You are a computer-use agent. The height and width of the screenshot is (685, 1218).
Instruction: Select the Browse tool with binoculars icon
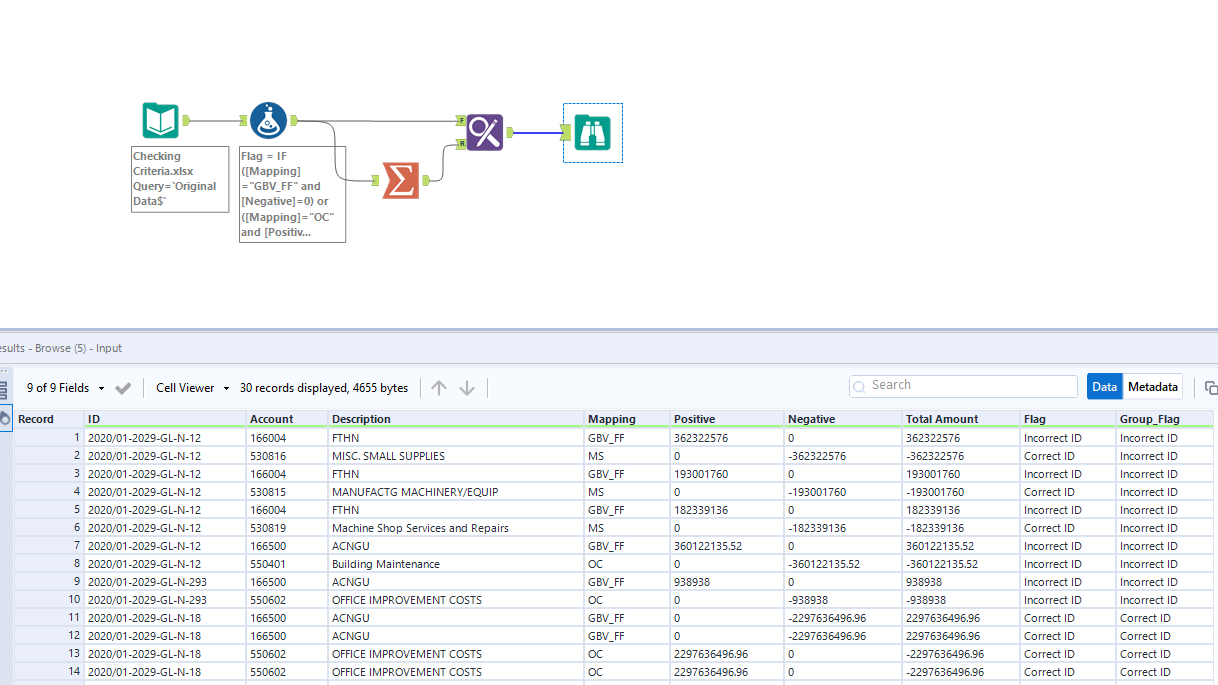click(x=592, y=132)
